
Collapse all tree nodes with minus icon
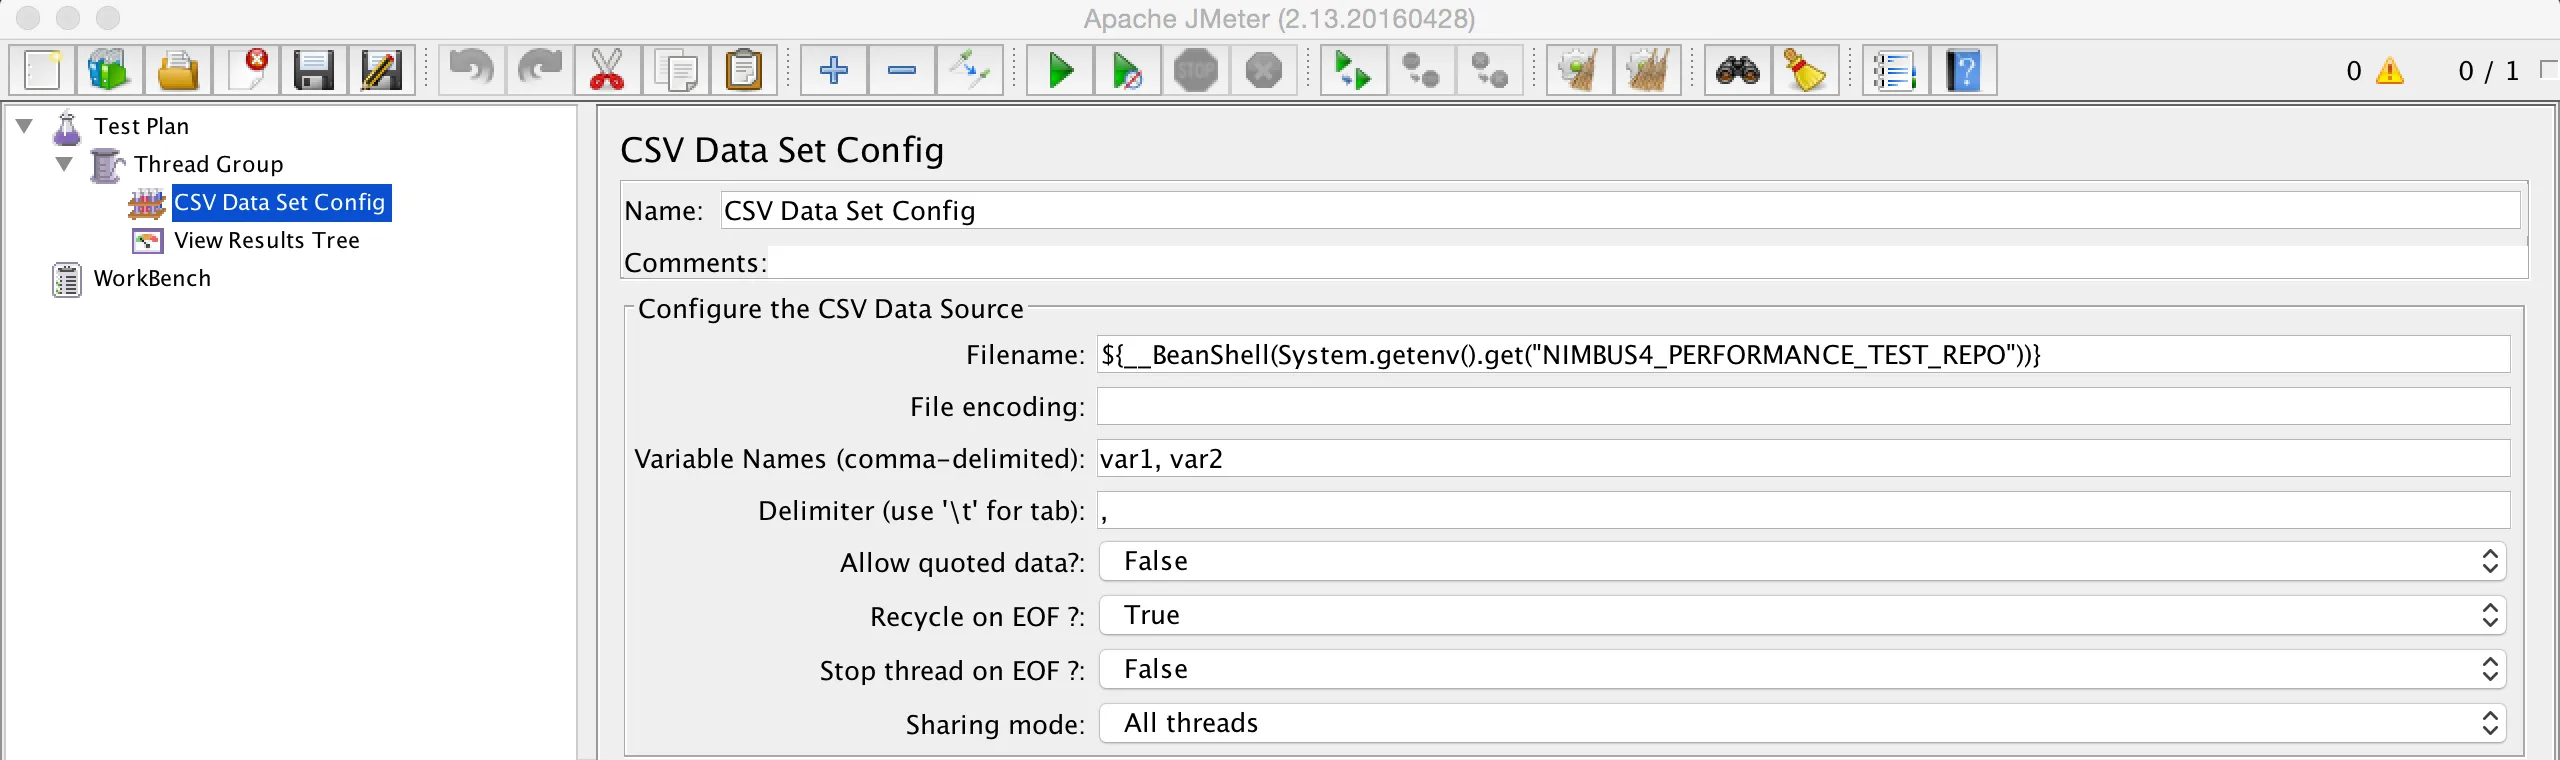click(x=901, y=71)
